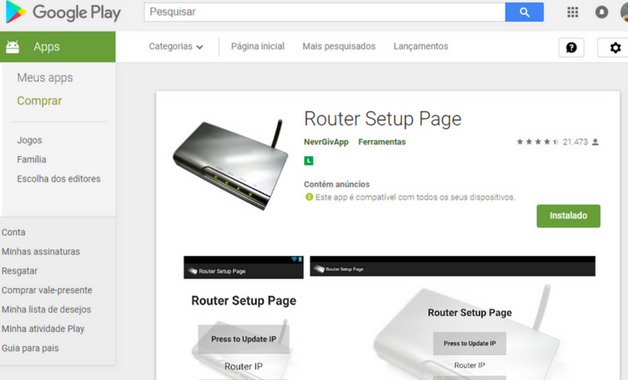Click the star rating 21.473 reviews

tap(558, 142)
